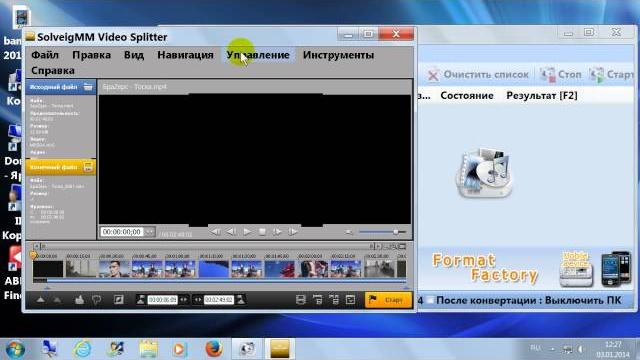The image size is (640, 360).
Task: Click the Set fragment end marker icon
Action: click(x=241, y=300)
